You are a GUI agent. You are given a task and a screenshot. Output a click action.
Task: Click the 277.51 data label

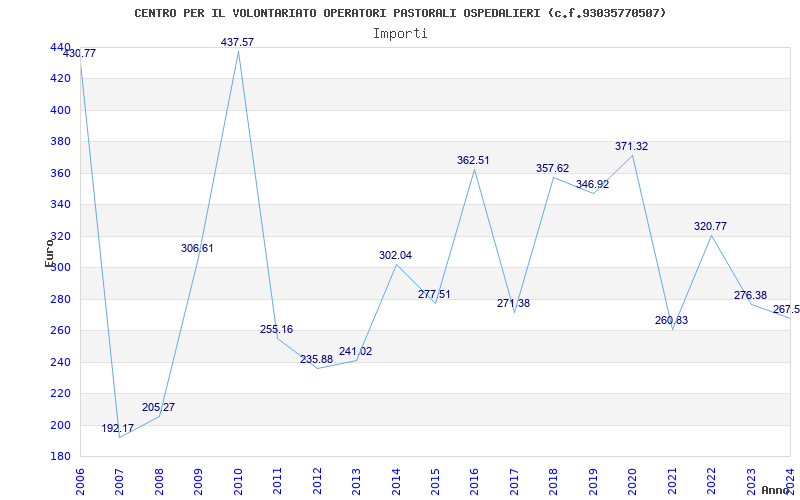[434, 294]
